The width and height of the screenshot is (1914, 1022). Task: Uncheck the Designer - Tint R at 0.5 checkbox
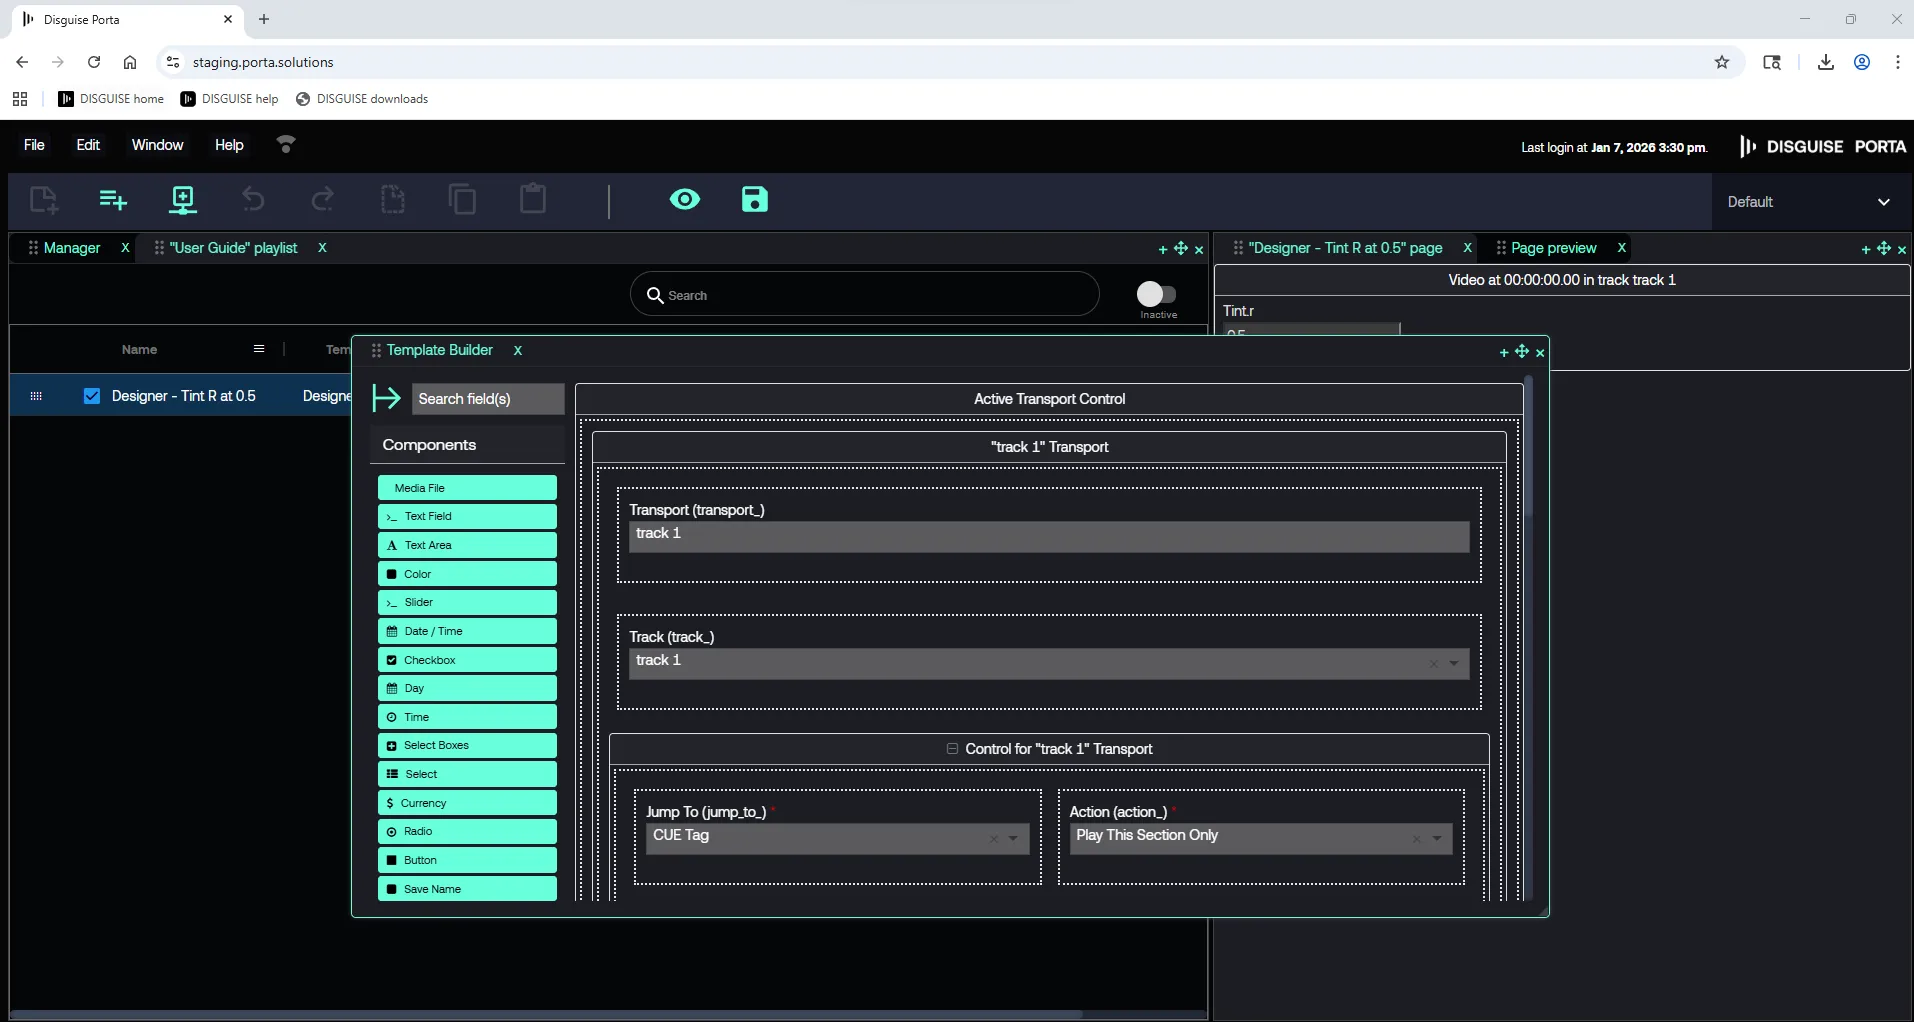[92, 396]
